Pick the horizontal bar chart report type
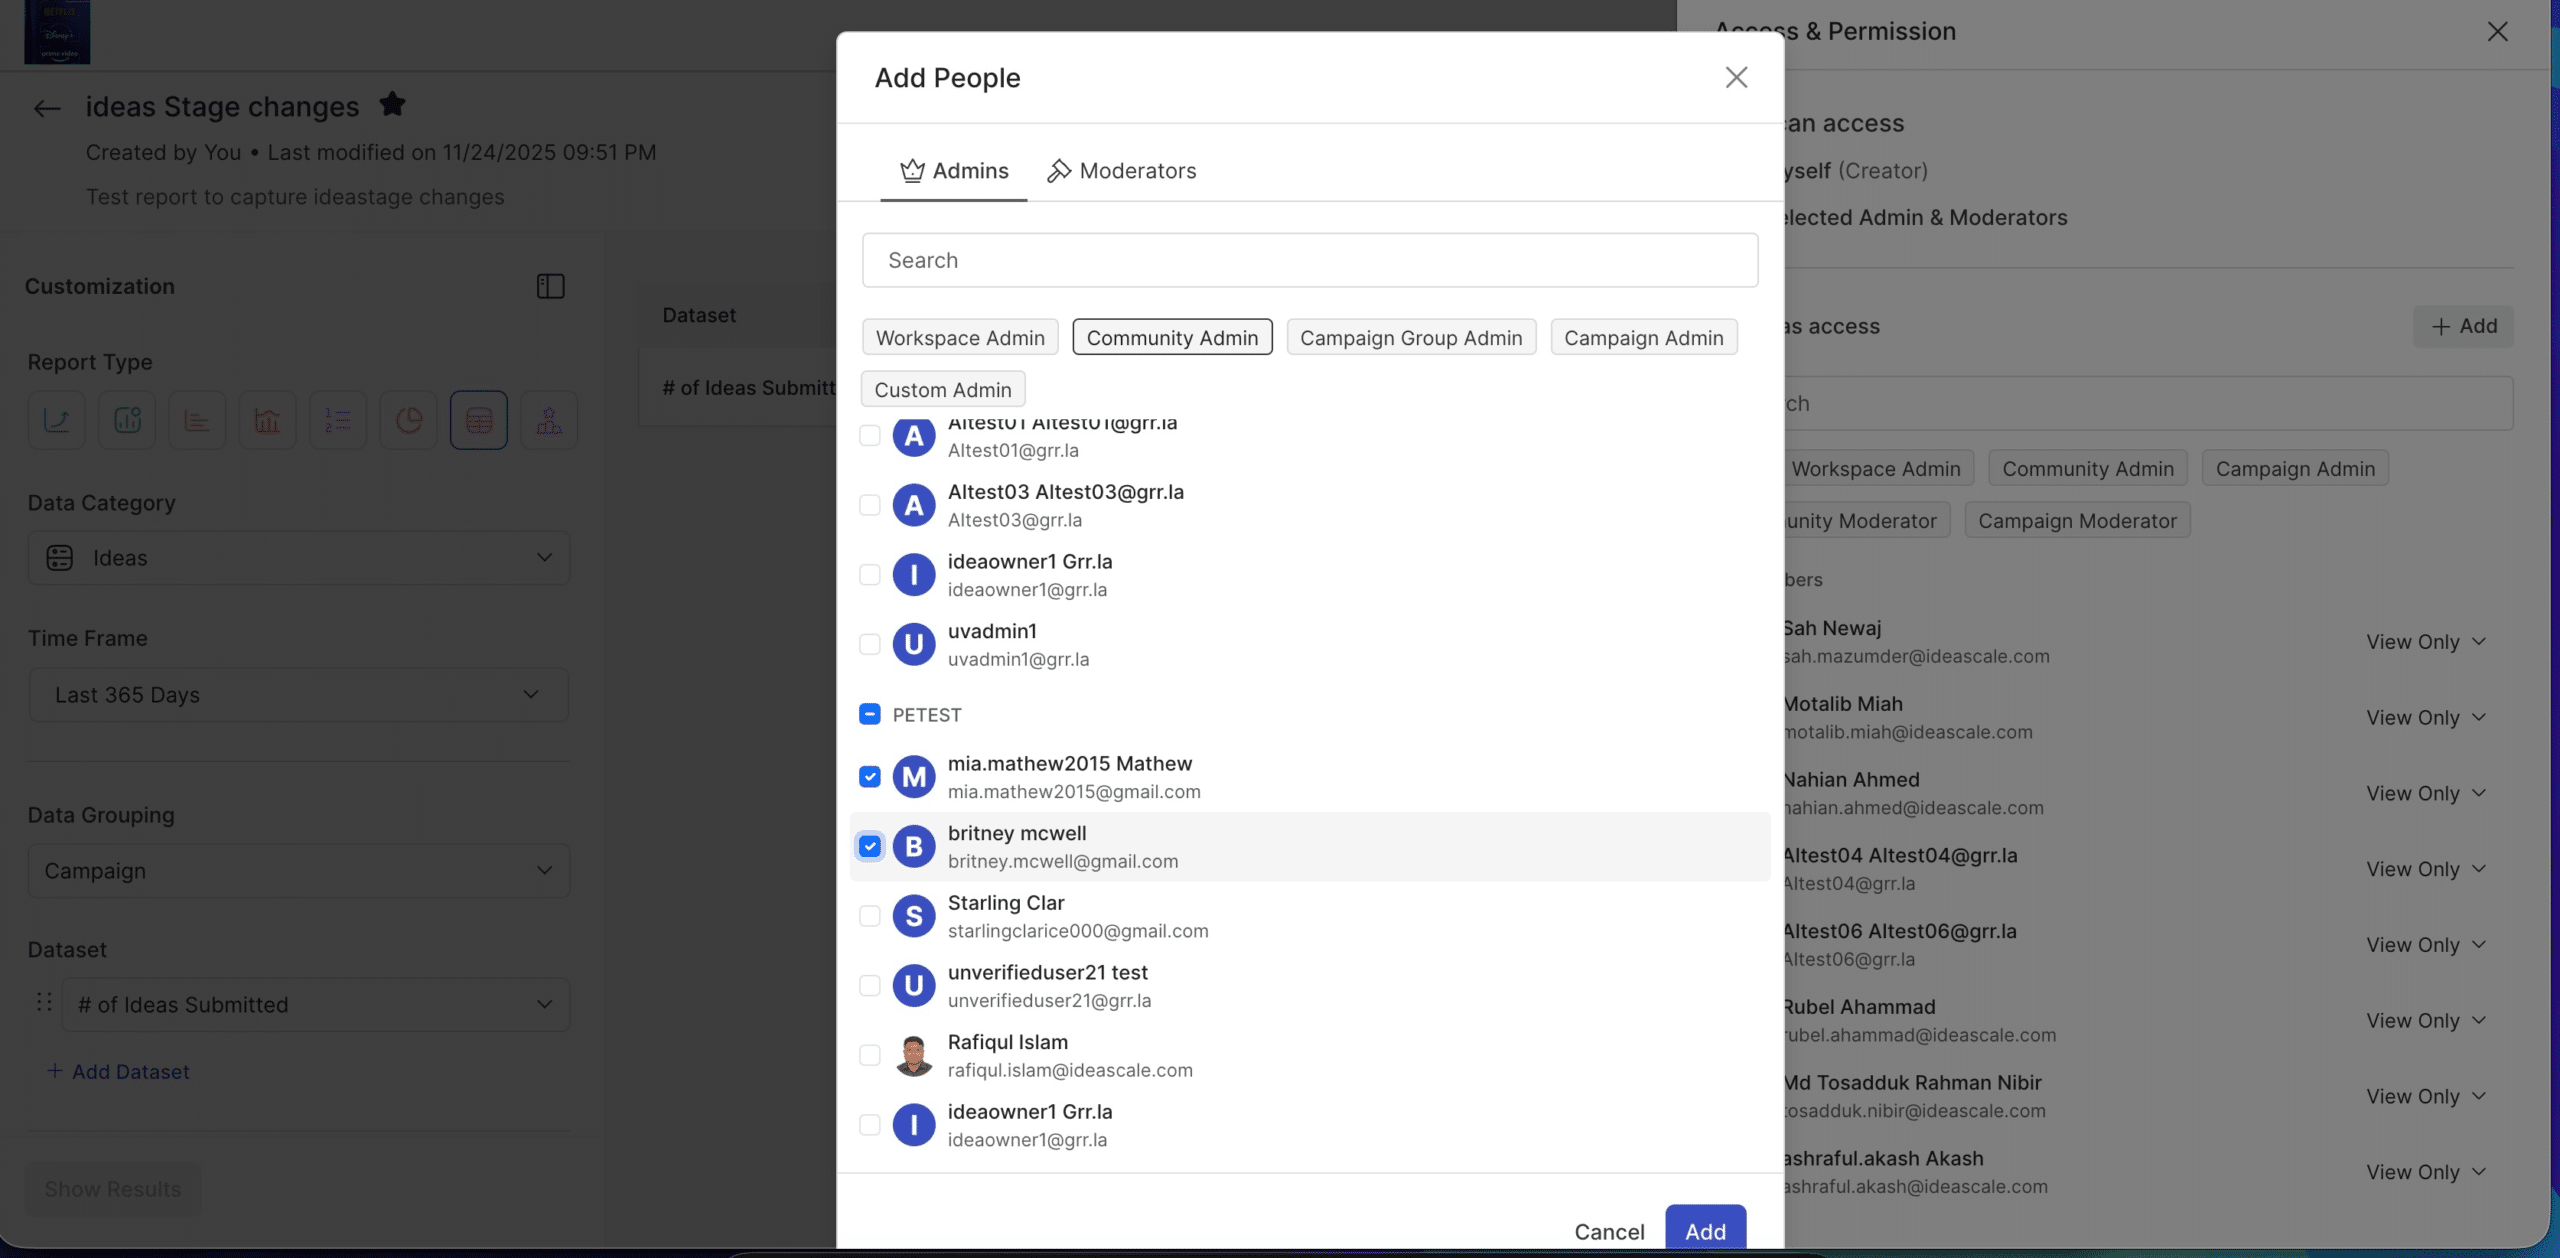The image size is (2560, 1258). (197, 420)
